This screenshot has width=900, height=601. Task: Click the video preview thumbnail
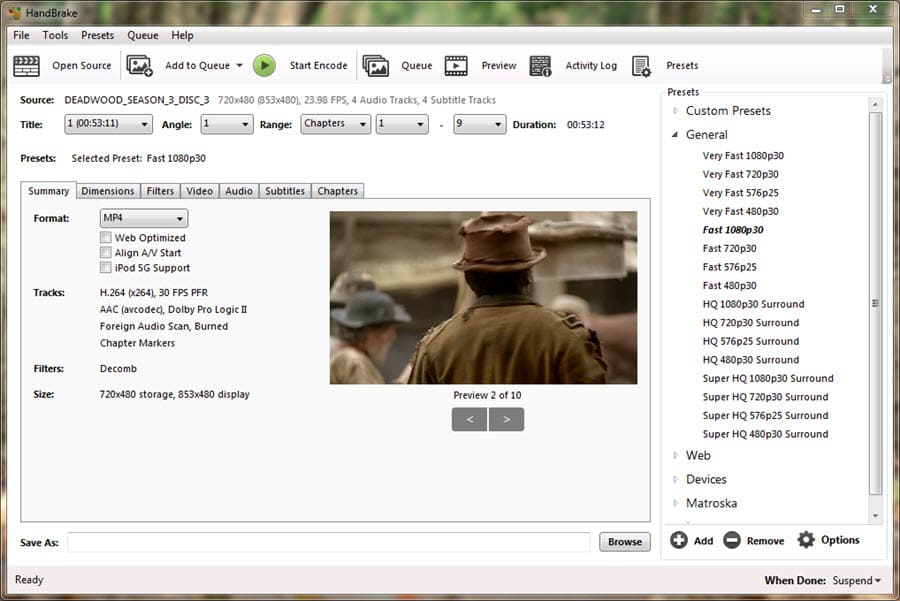click(x=483, y=297)
